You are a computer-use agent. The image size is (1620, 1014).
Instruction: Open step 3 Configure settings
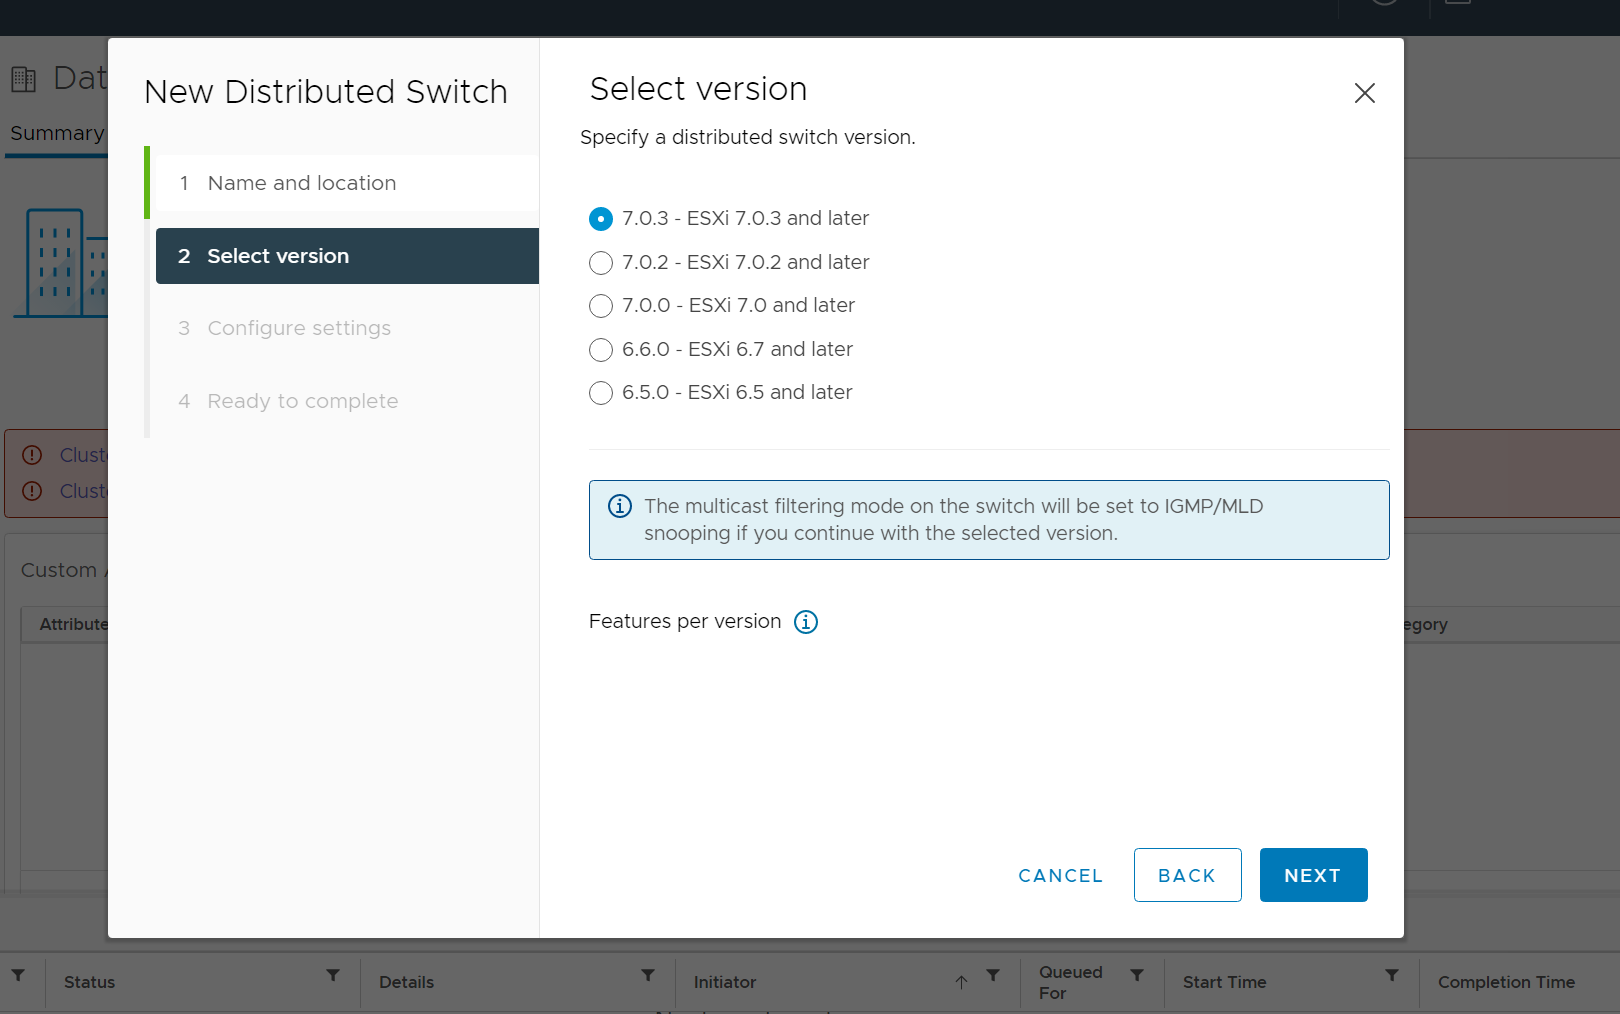(x=347, y=328)
